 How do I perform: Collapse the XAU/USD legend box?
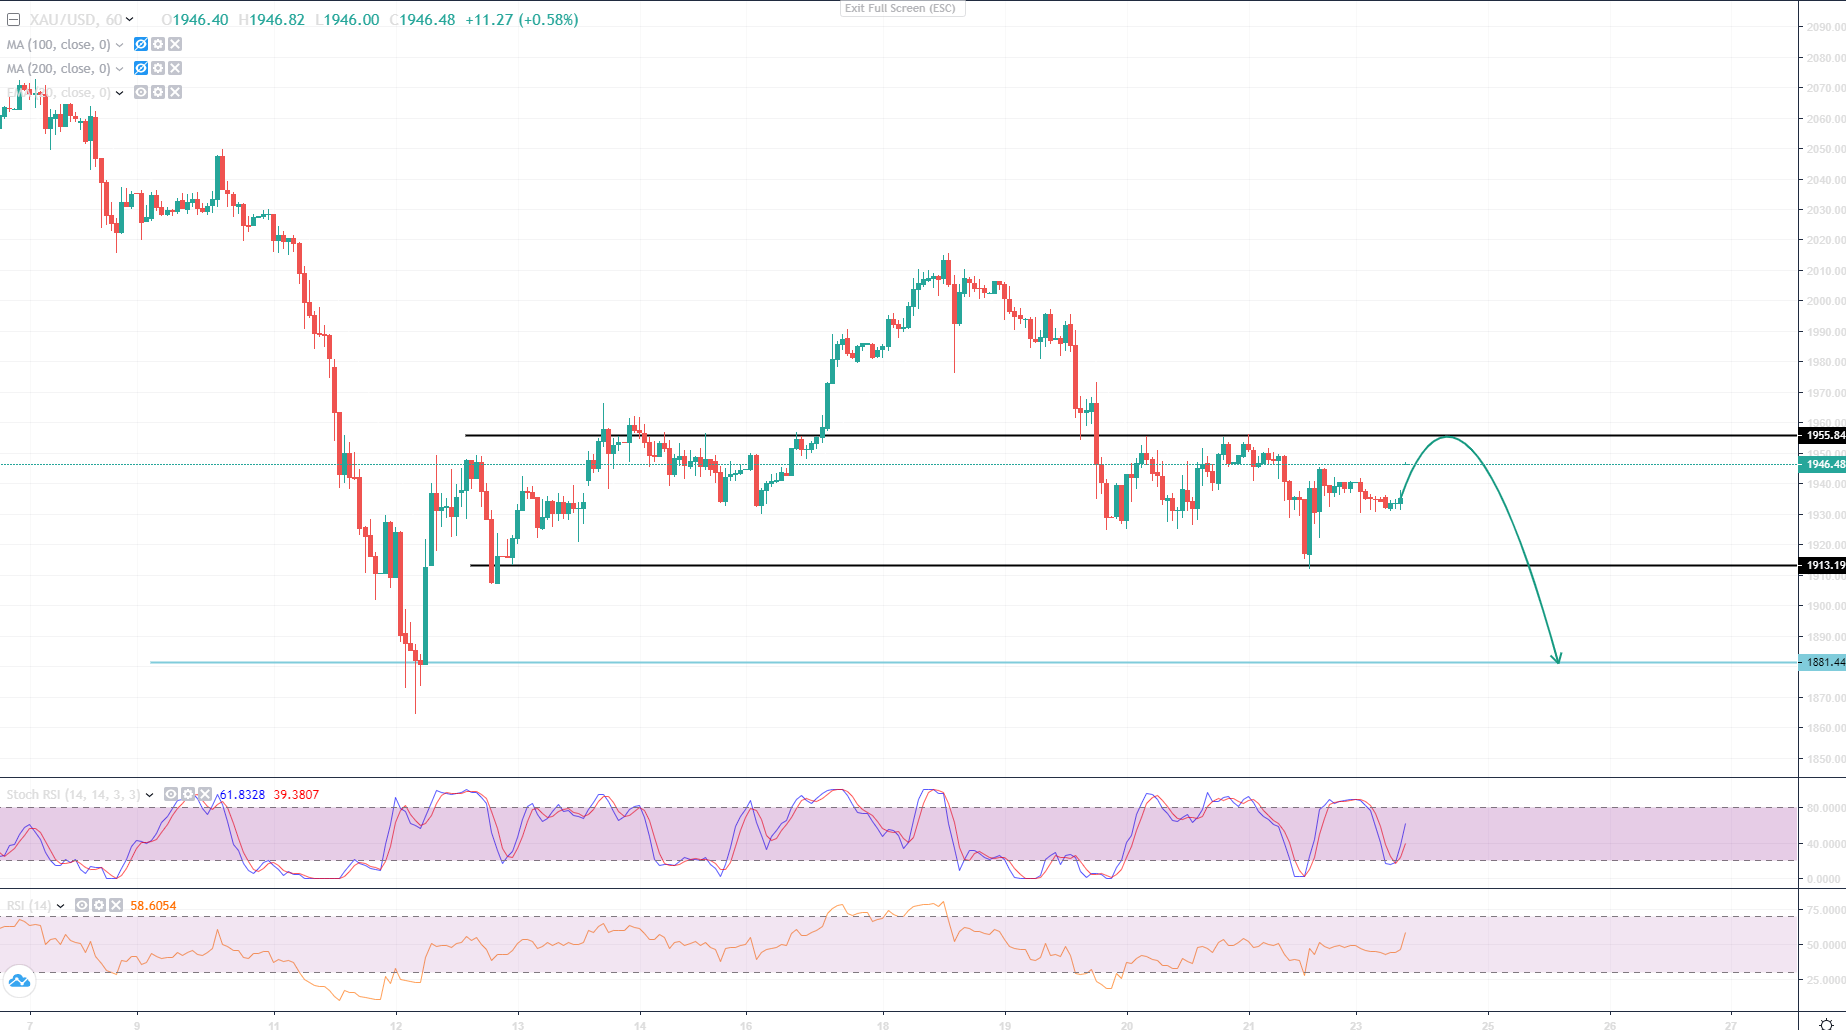(x=13, y=20)
